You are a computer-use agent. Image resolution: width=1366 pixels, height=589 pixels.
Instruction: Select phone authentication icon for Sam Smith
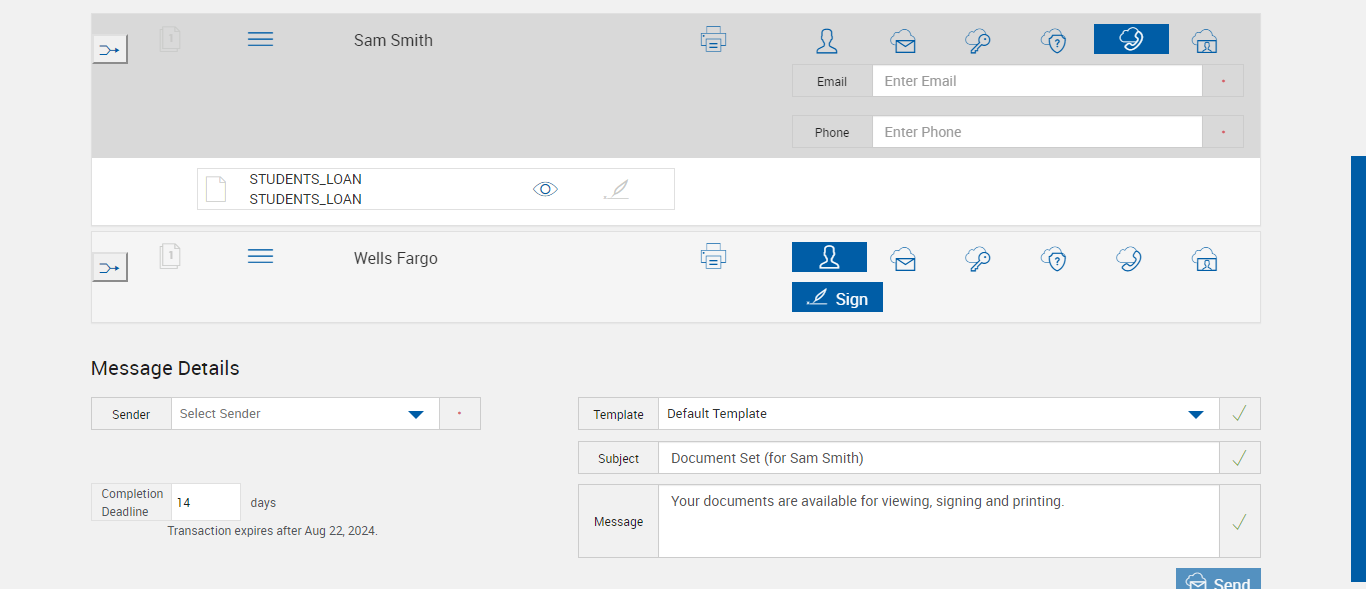tap(1131, 39)
